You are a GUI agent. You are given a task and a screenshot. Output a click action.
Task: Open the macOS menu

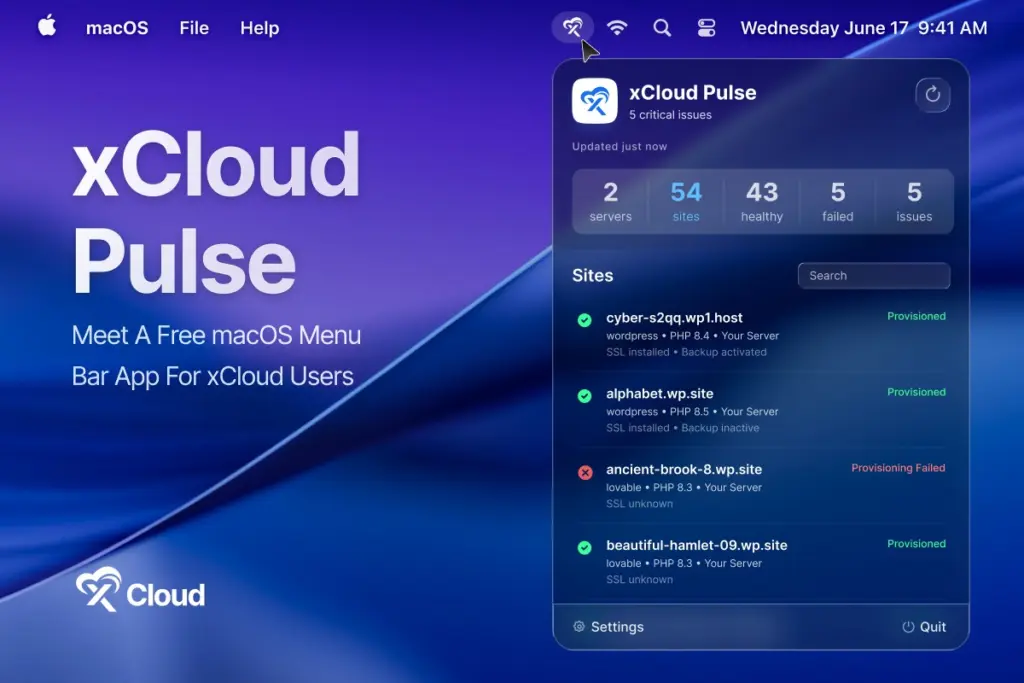tap(117, 28)
